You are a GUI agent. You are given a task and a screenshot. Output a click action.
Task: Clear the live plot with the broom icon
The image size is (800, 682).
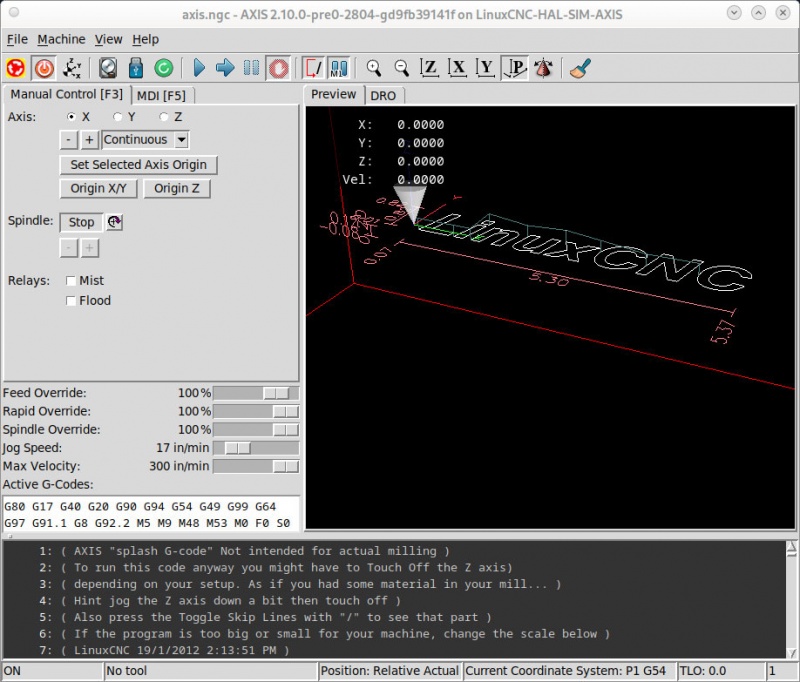(x=580, y=68)
